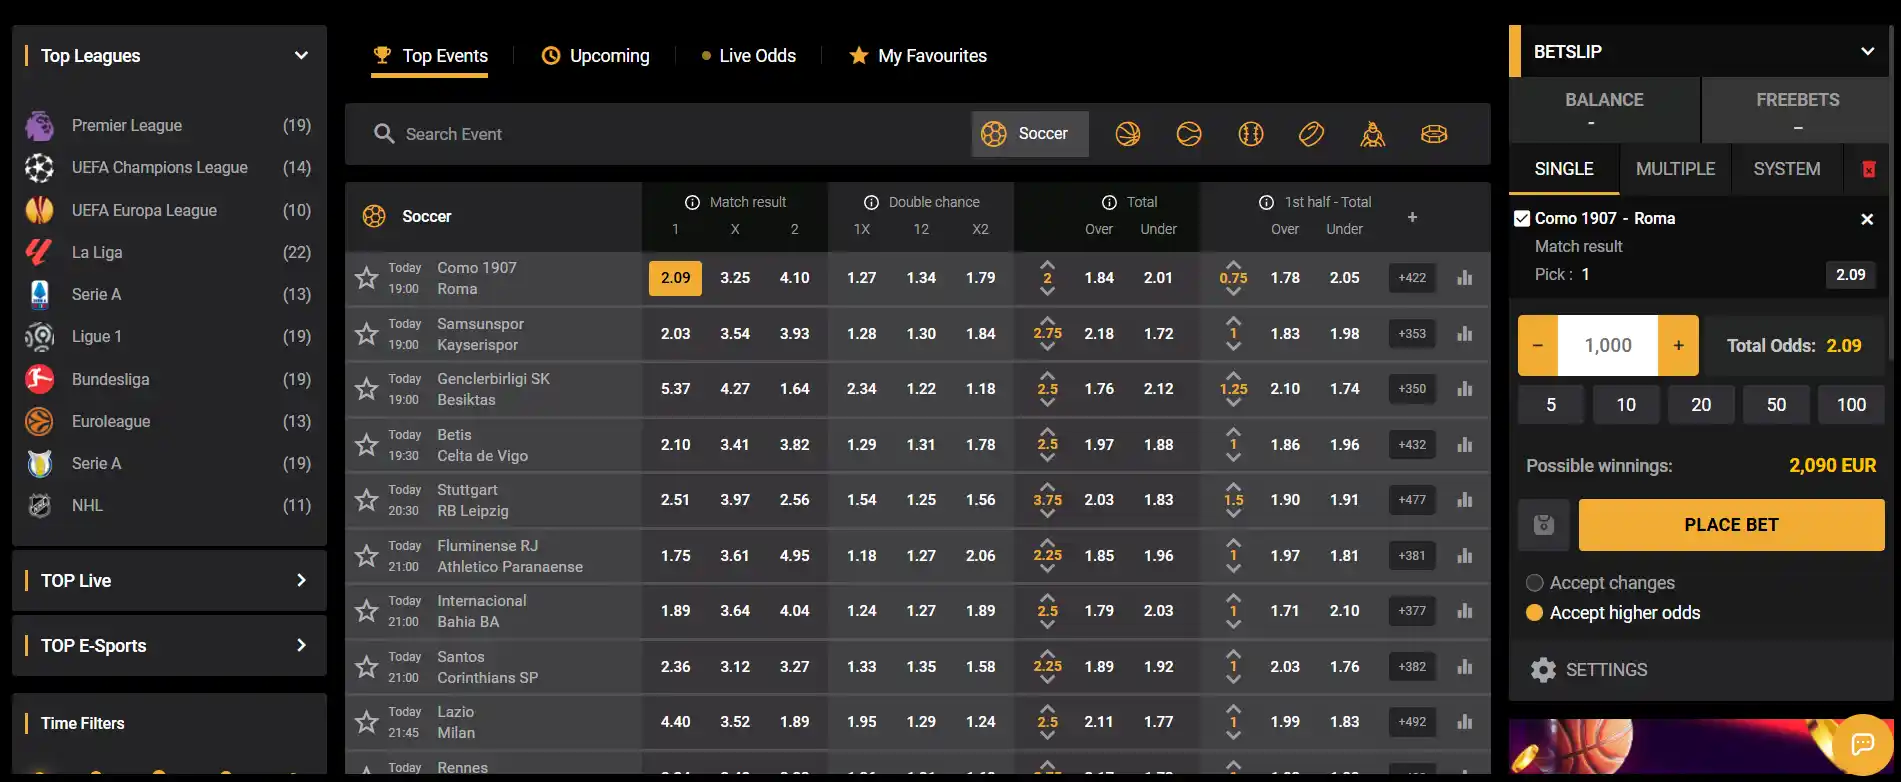
Task: Click the Premier League logo icon
Action: [x=39, y=125]
